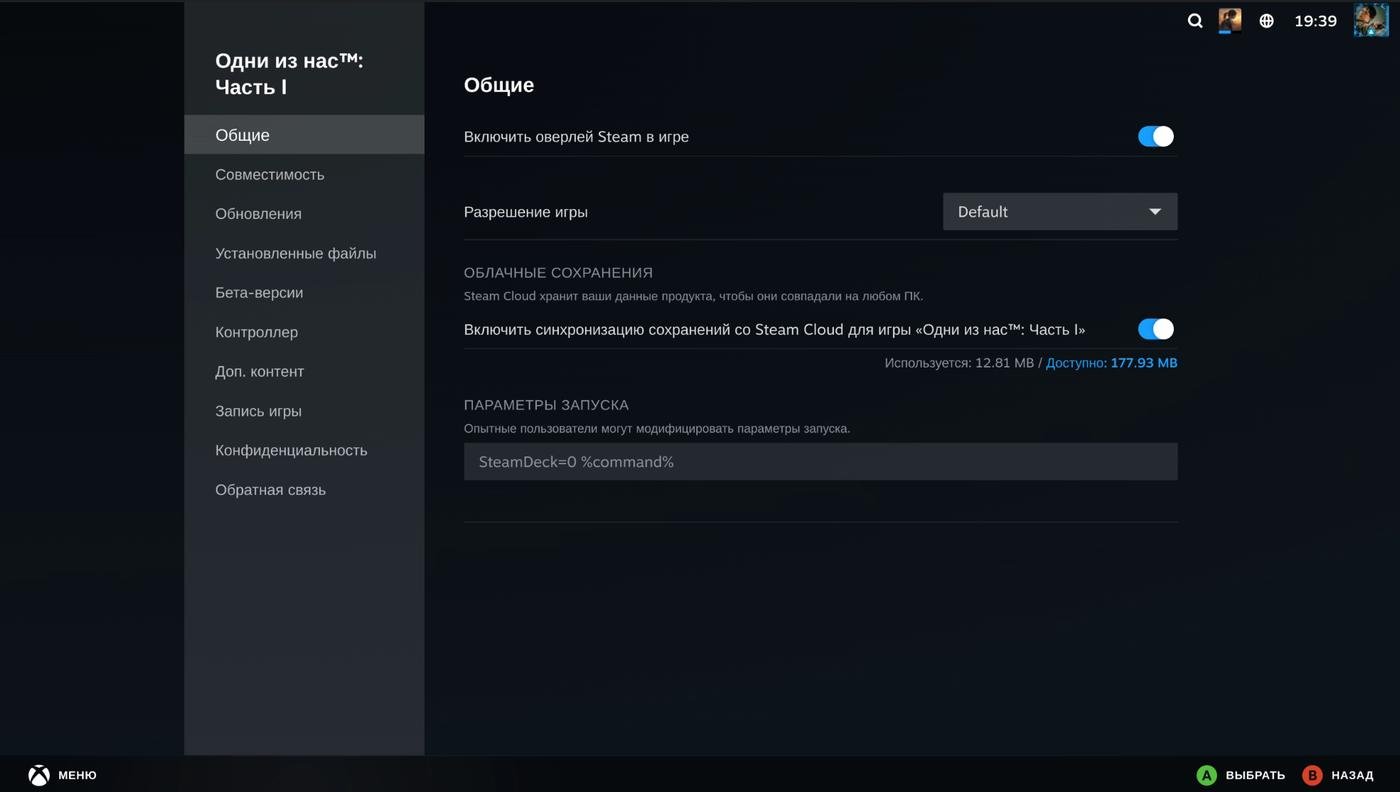Image resolution: width=1400 pixels, height=792 pixels.
Task: Click the ОБЛАЧНЫЕ СОХРАНЕНИЯ heading
Action: [558, 272]
